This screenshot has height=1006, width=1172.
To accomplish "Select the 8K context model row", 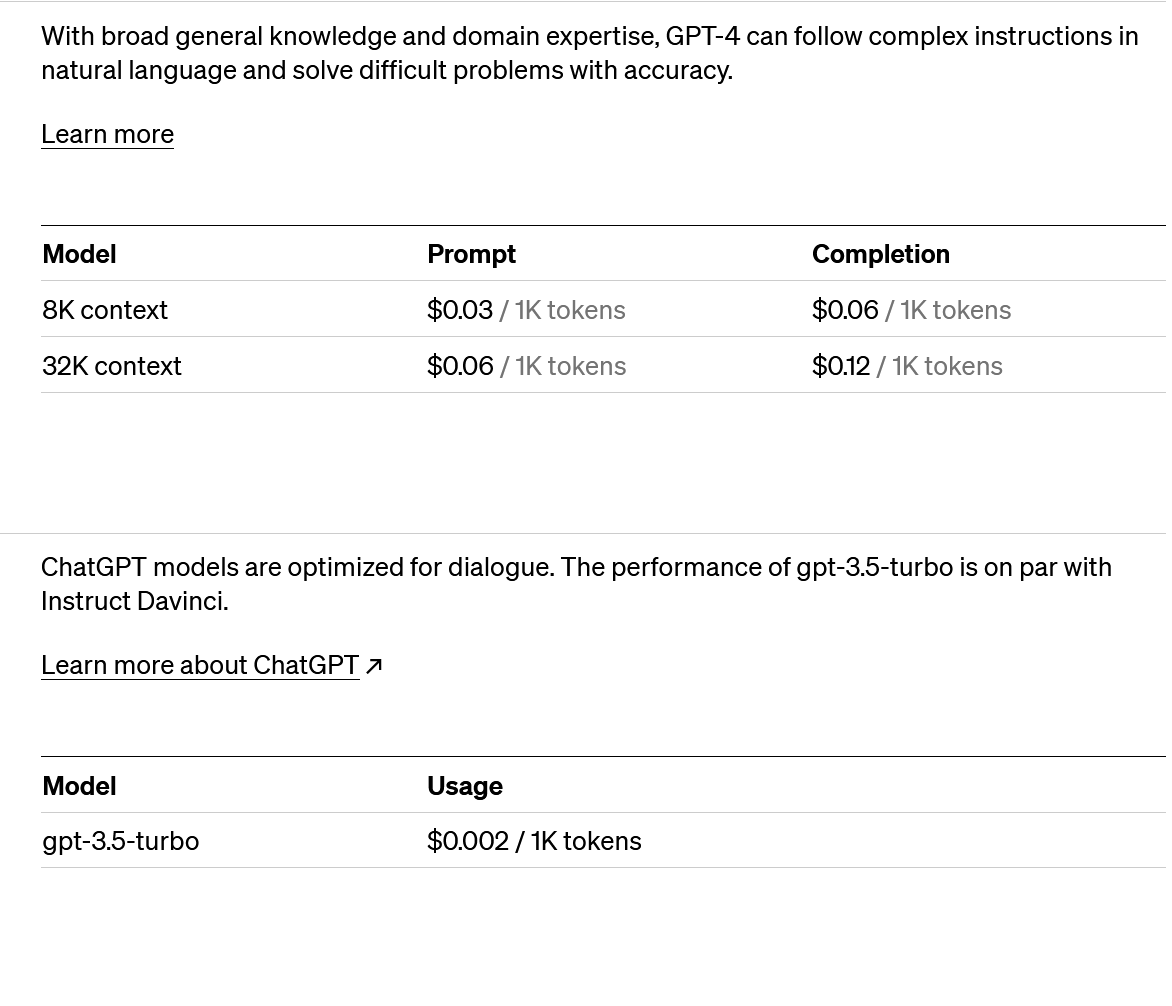I will pos(603,309).
